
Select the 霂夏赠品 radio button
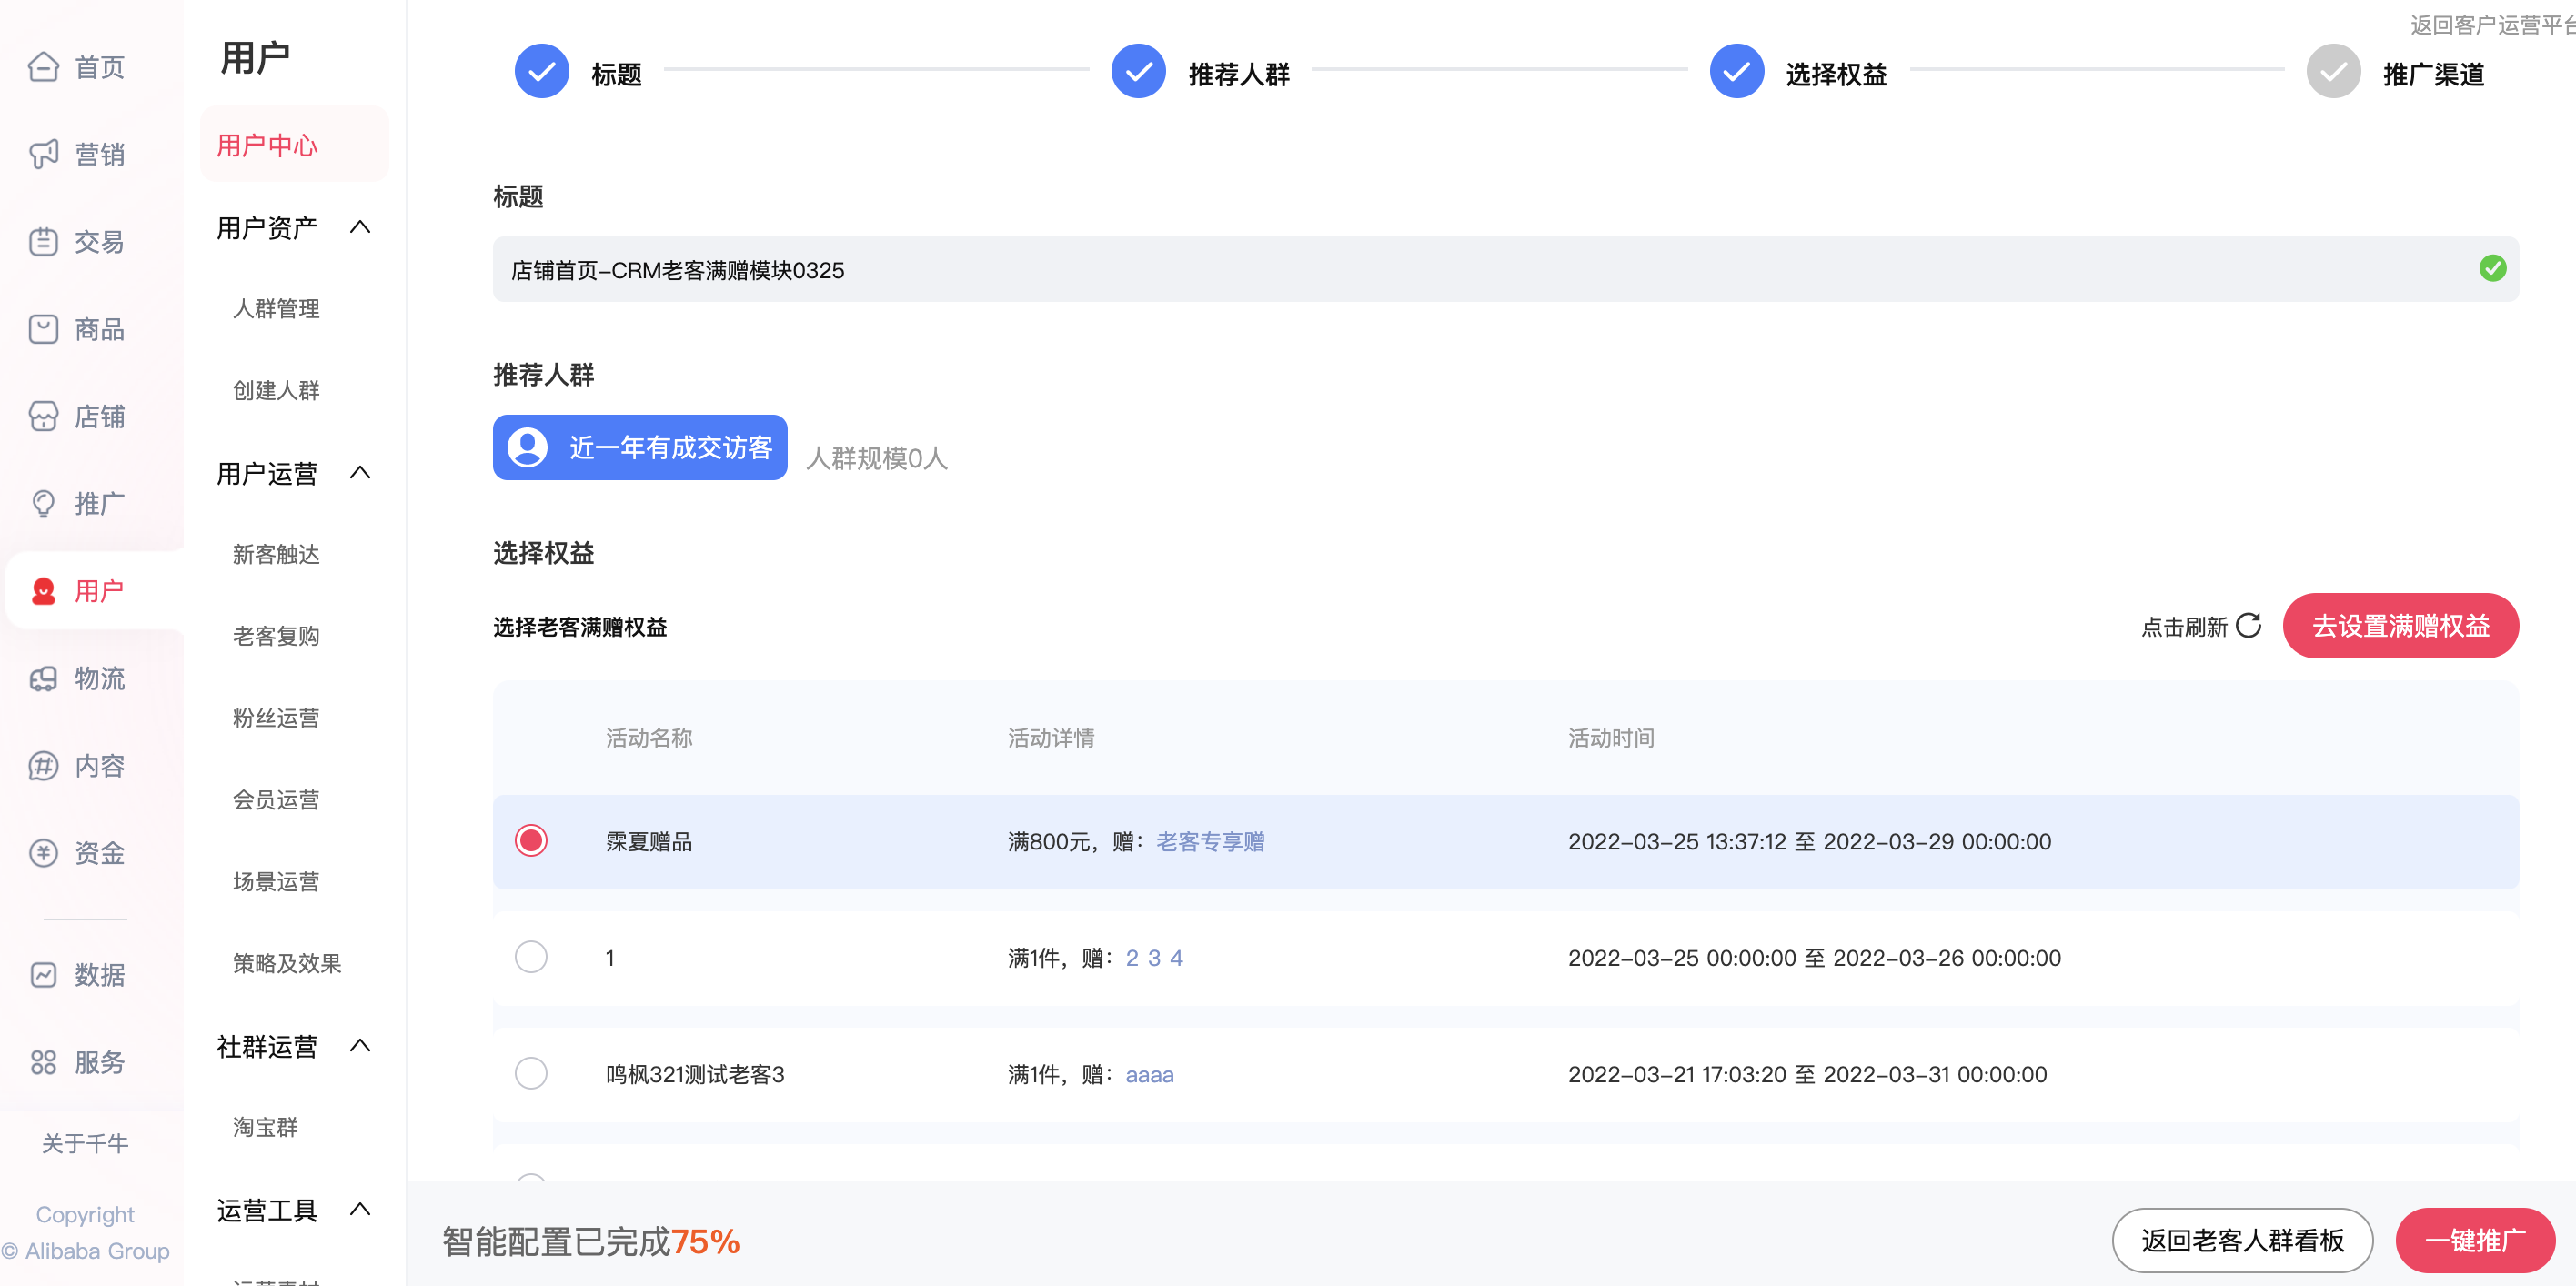(531, 841)
